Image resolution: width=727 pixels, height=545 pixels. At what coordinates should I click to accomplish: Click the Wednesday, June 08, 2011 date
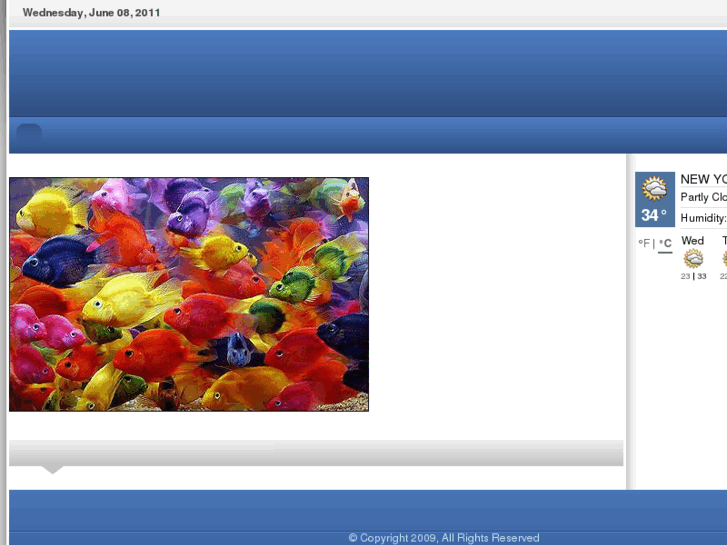[x=91, y=13]
